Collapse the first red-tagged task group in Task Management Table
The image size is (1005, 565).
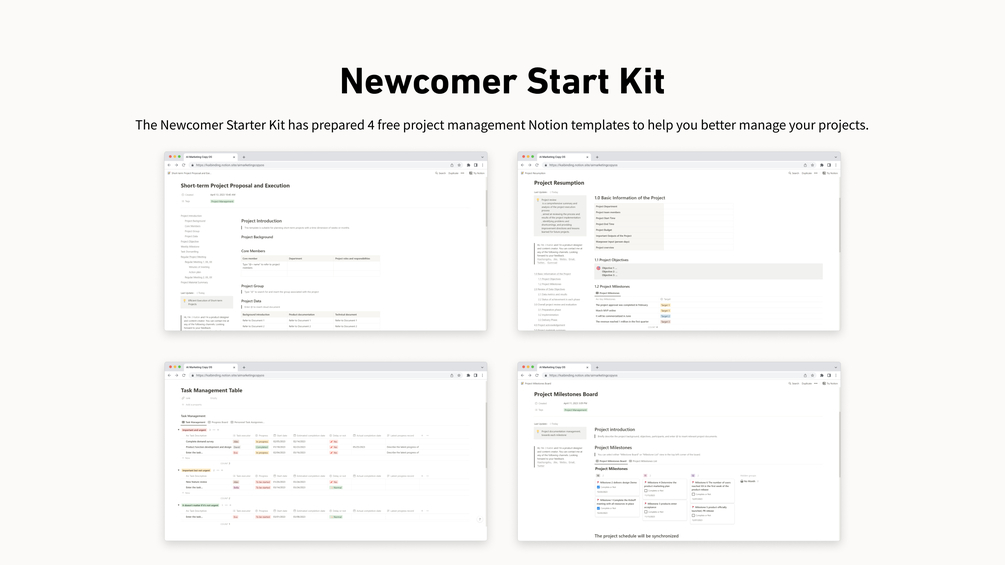point(179,430)
